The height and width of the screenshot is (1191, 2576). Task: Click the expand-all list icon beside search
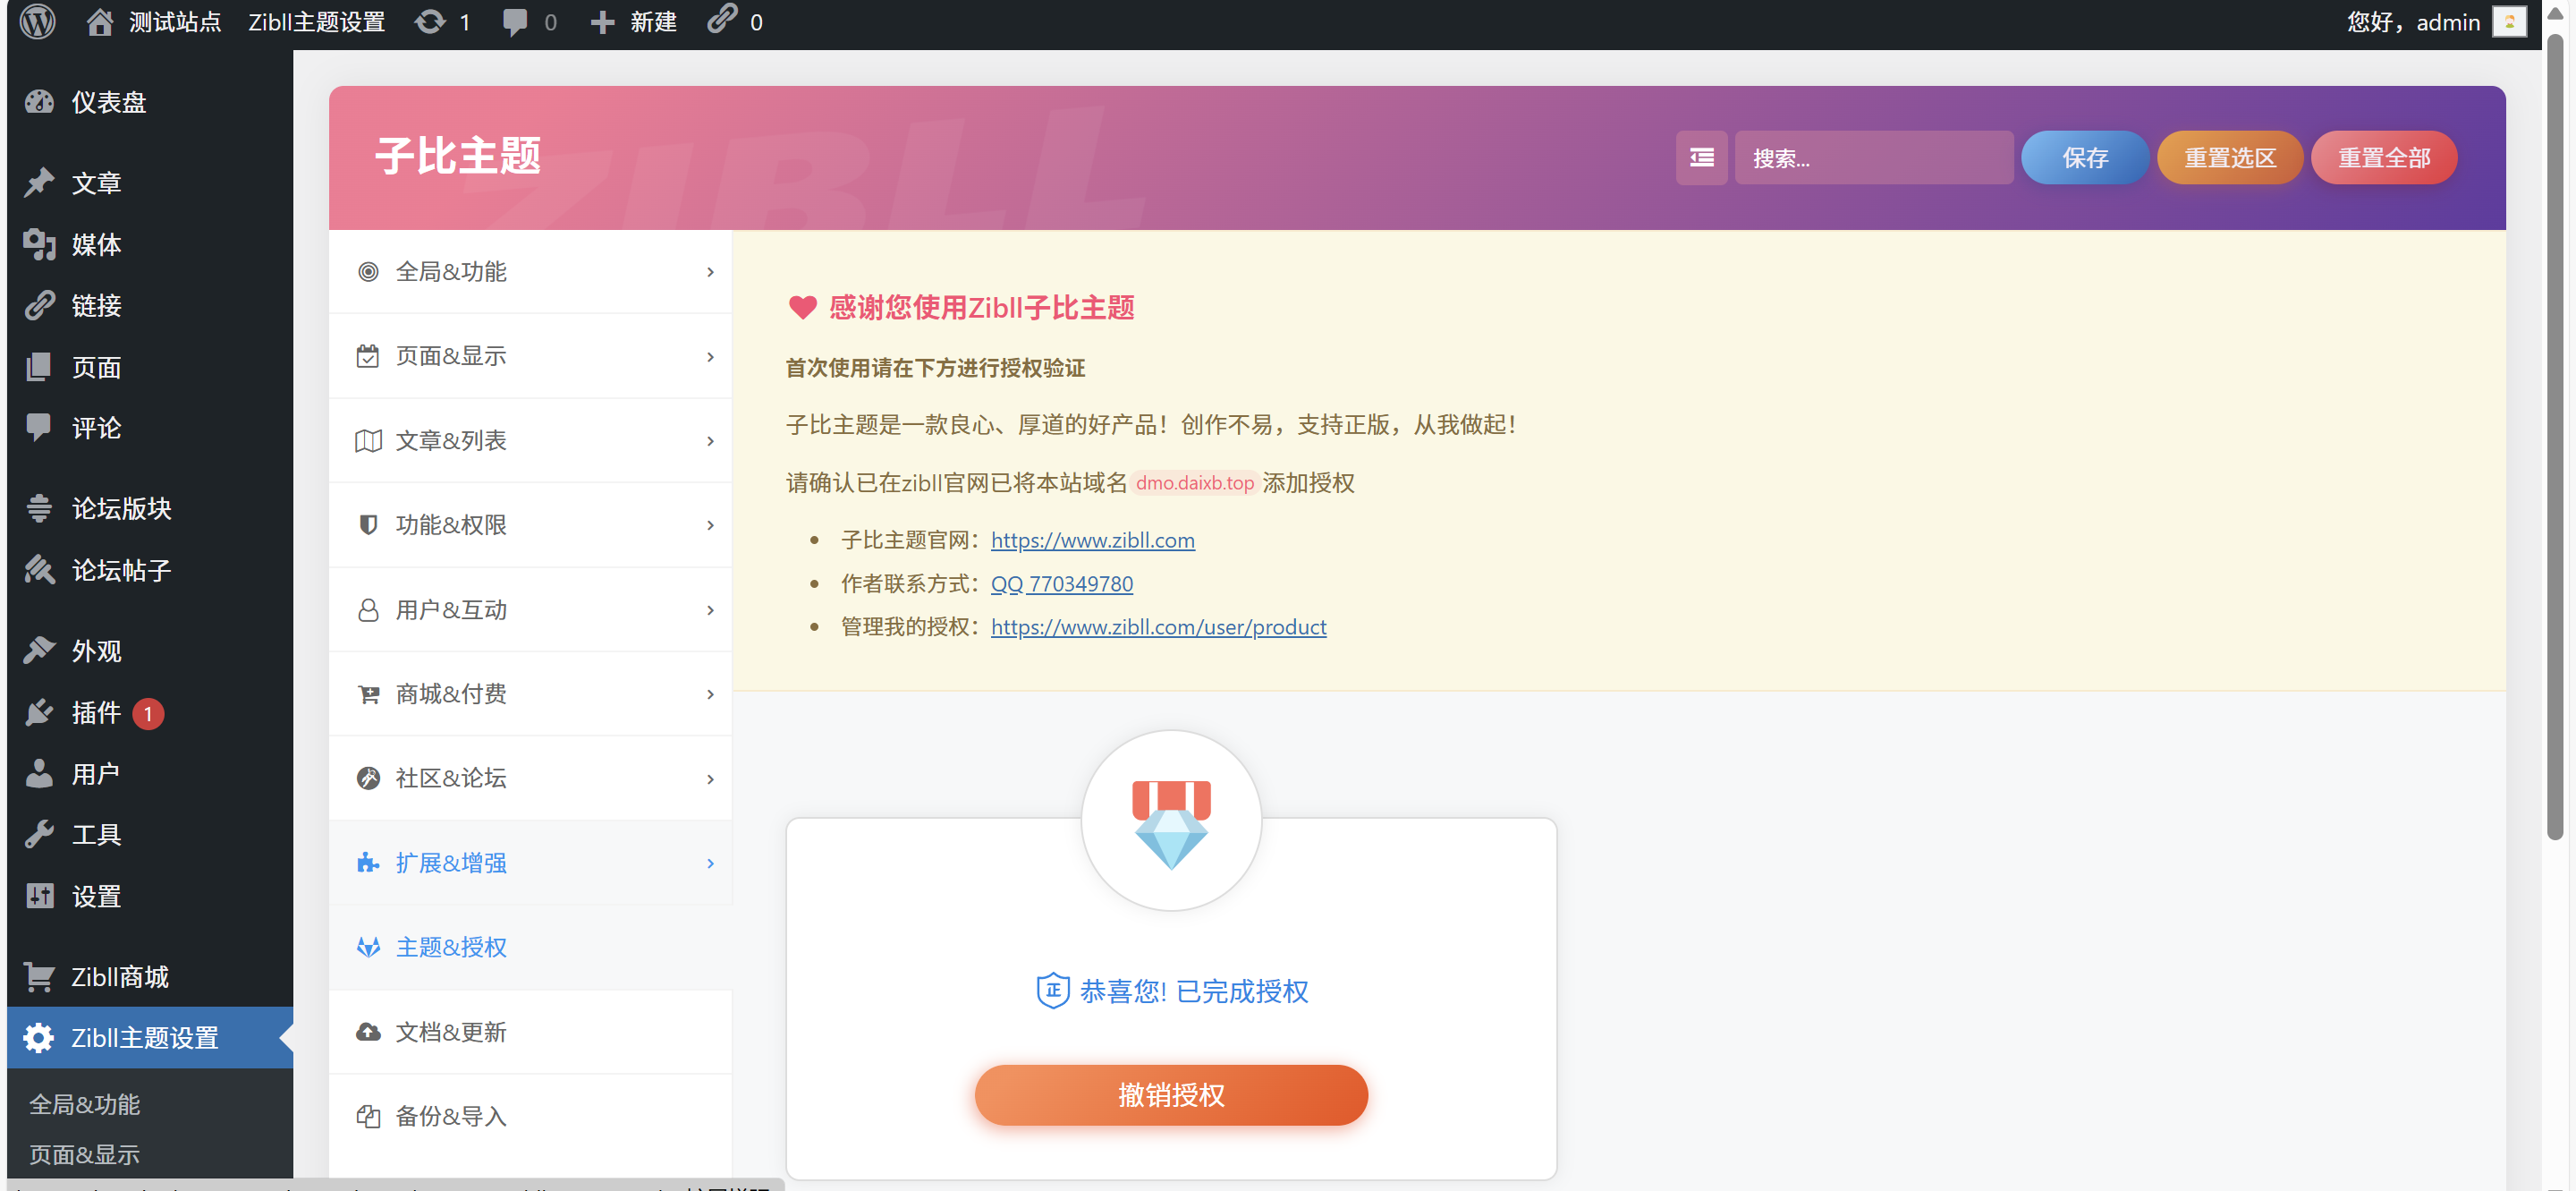(1700, 158)
